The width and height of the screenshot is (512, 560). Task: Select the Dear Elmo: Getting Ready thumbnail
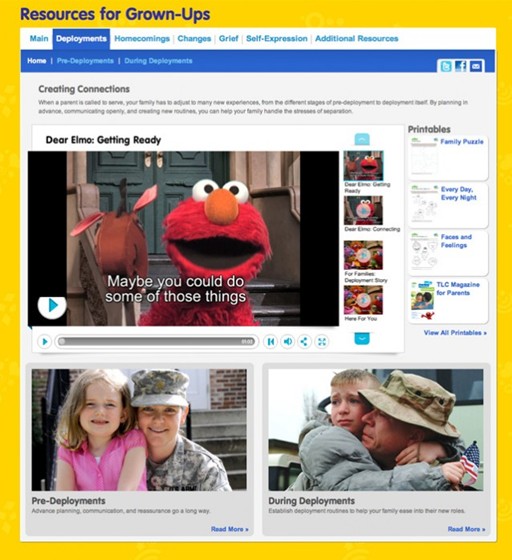[x=363, y=165]
